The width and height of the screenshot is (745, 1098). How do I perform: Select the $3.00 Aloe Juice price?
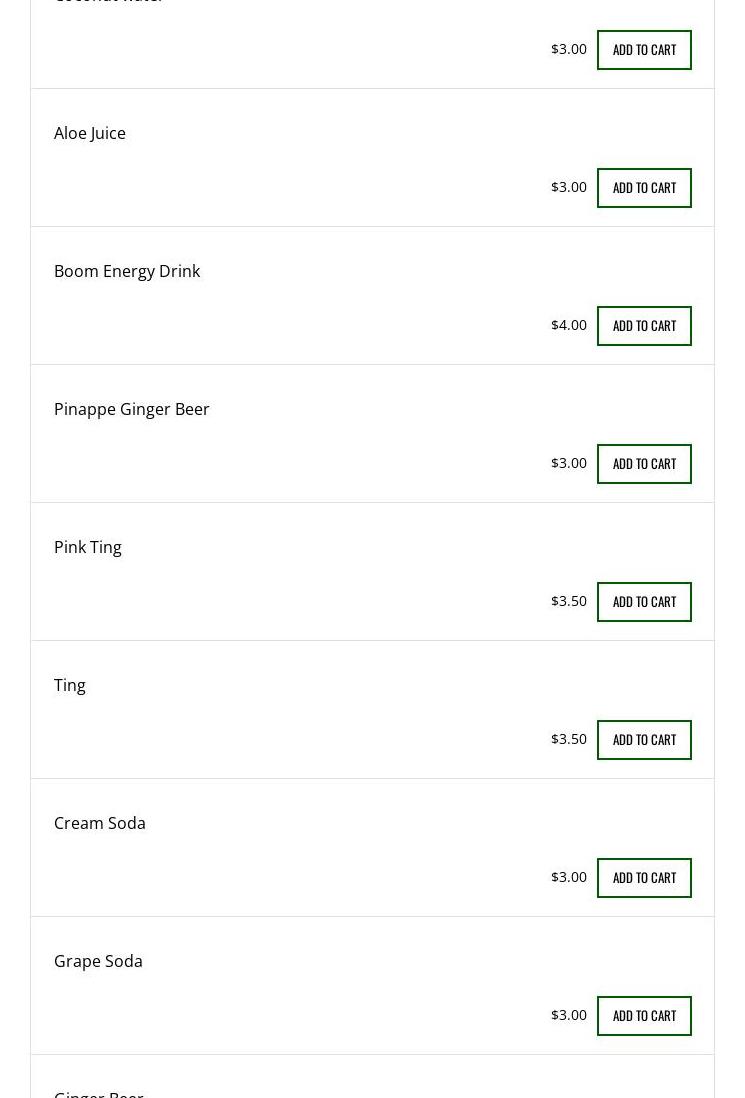[x=569, y=187]
